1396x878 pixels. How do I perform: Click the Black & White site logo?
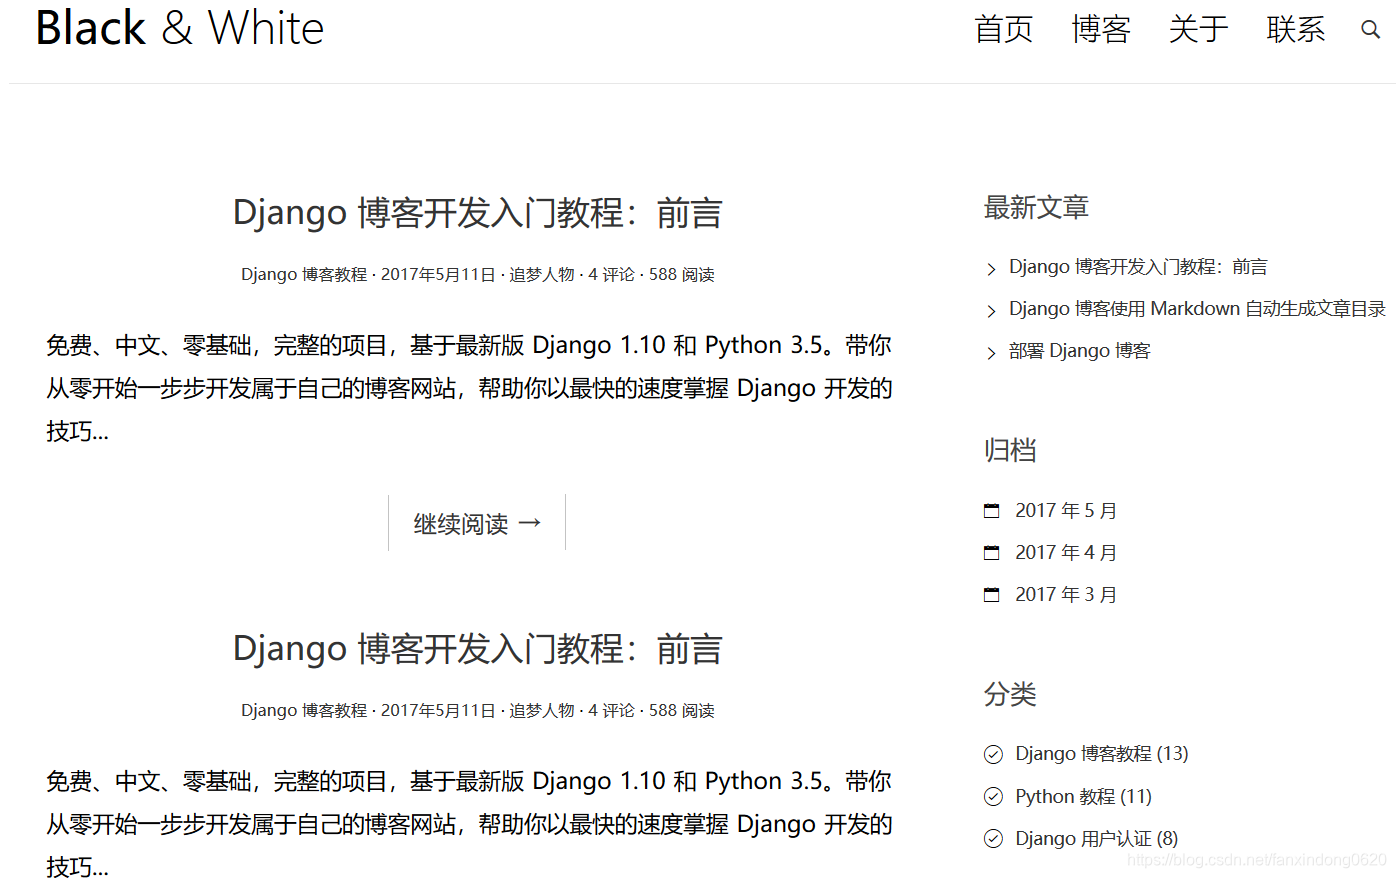[180, 28]
